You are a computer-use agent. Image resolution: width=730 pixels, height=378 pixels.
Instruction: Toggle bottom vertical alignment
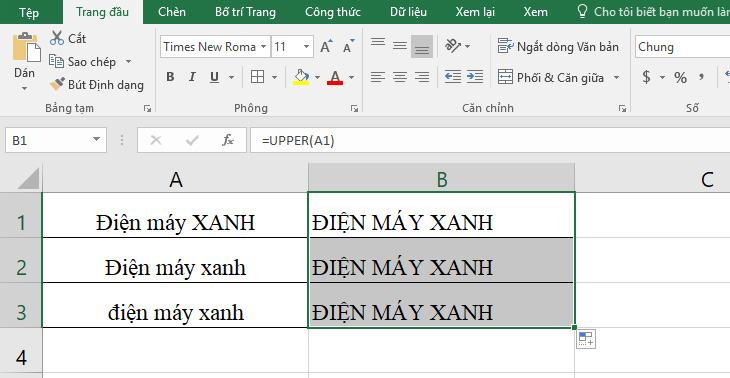(422, 46)
